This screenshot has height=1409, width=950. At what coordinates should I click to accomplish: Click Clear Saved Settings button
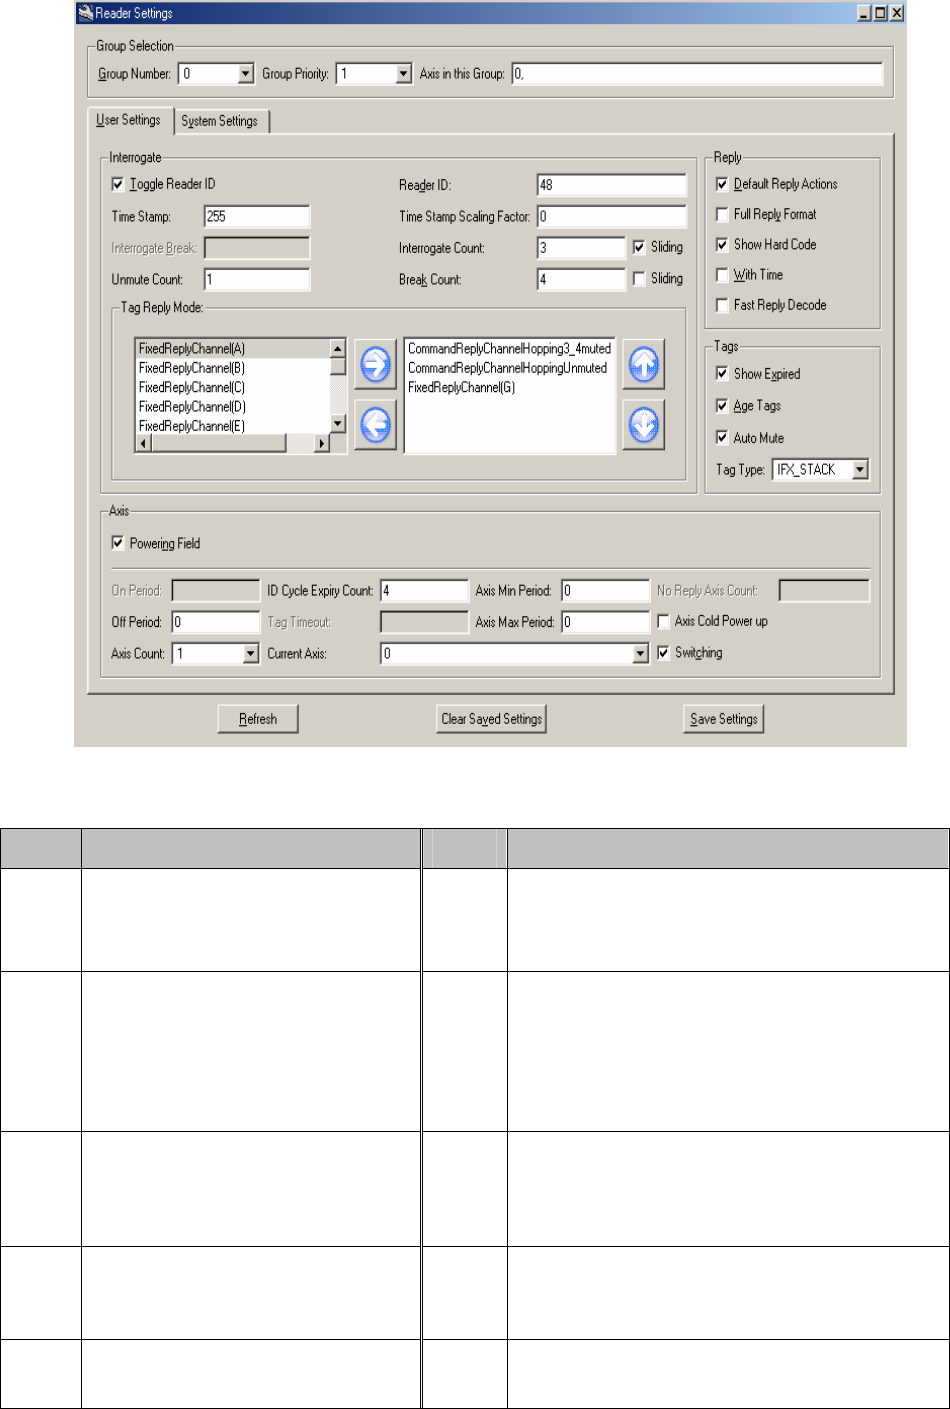(492, 719)
